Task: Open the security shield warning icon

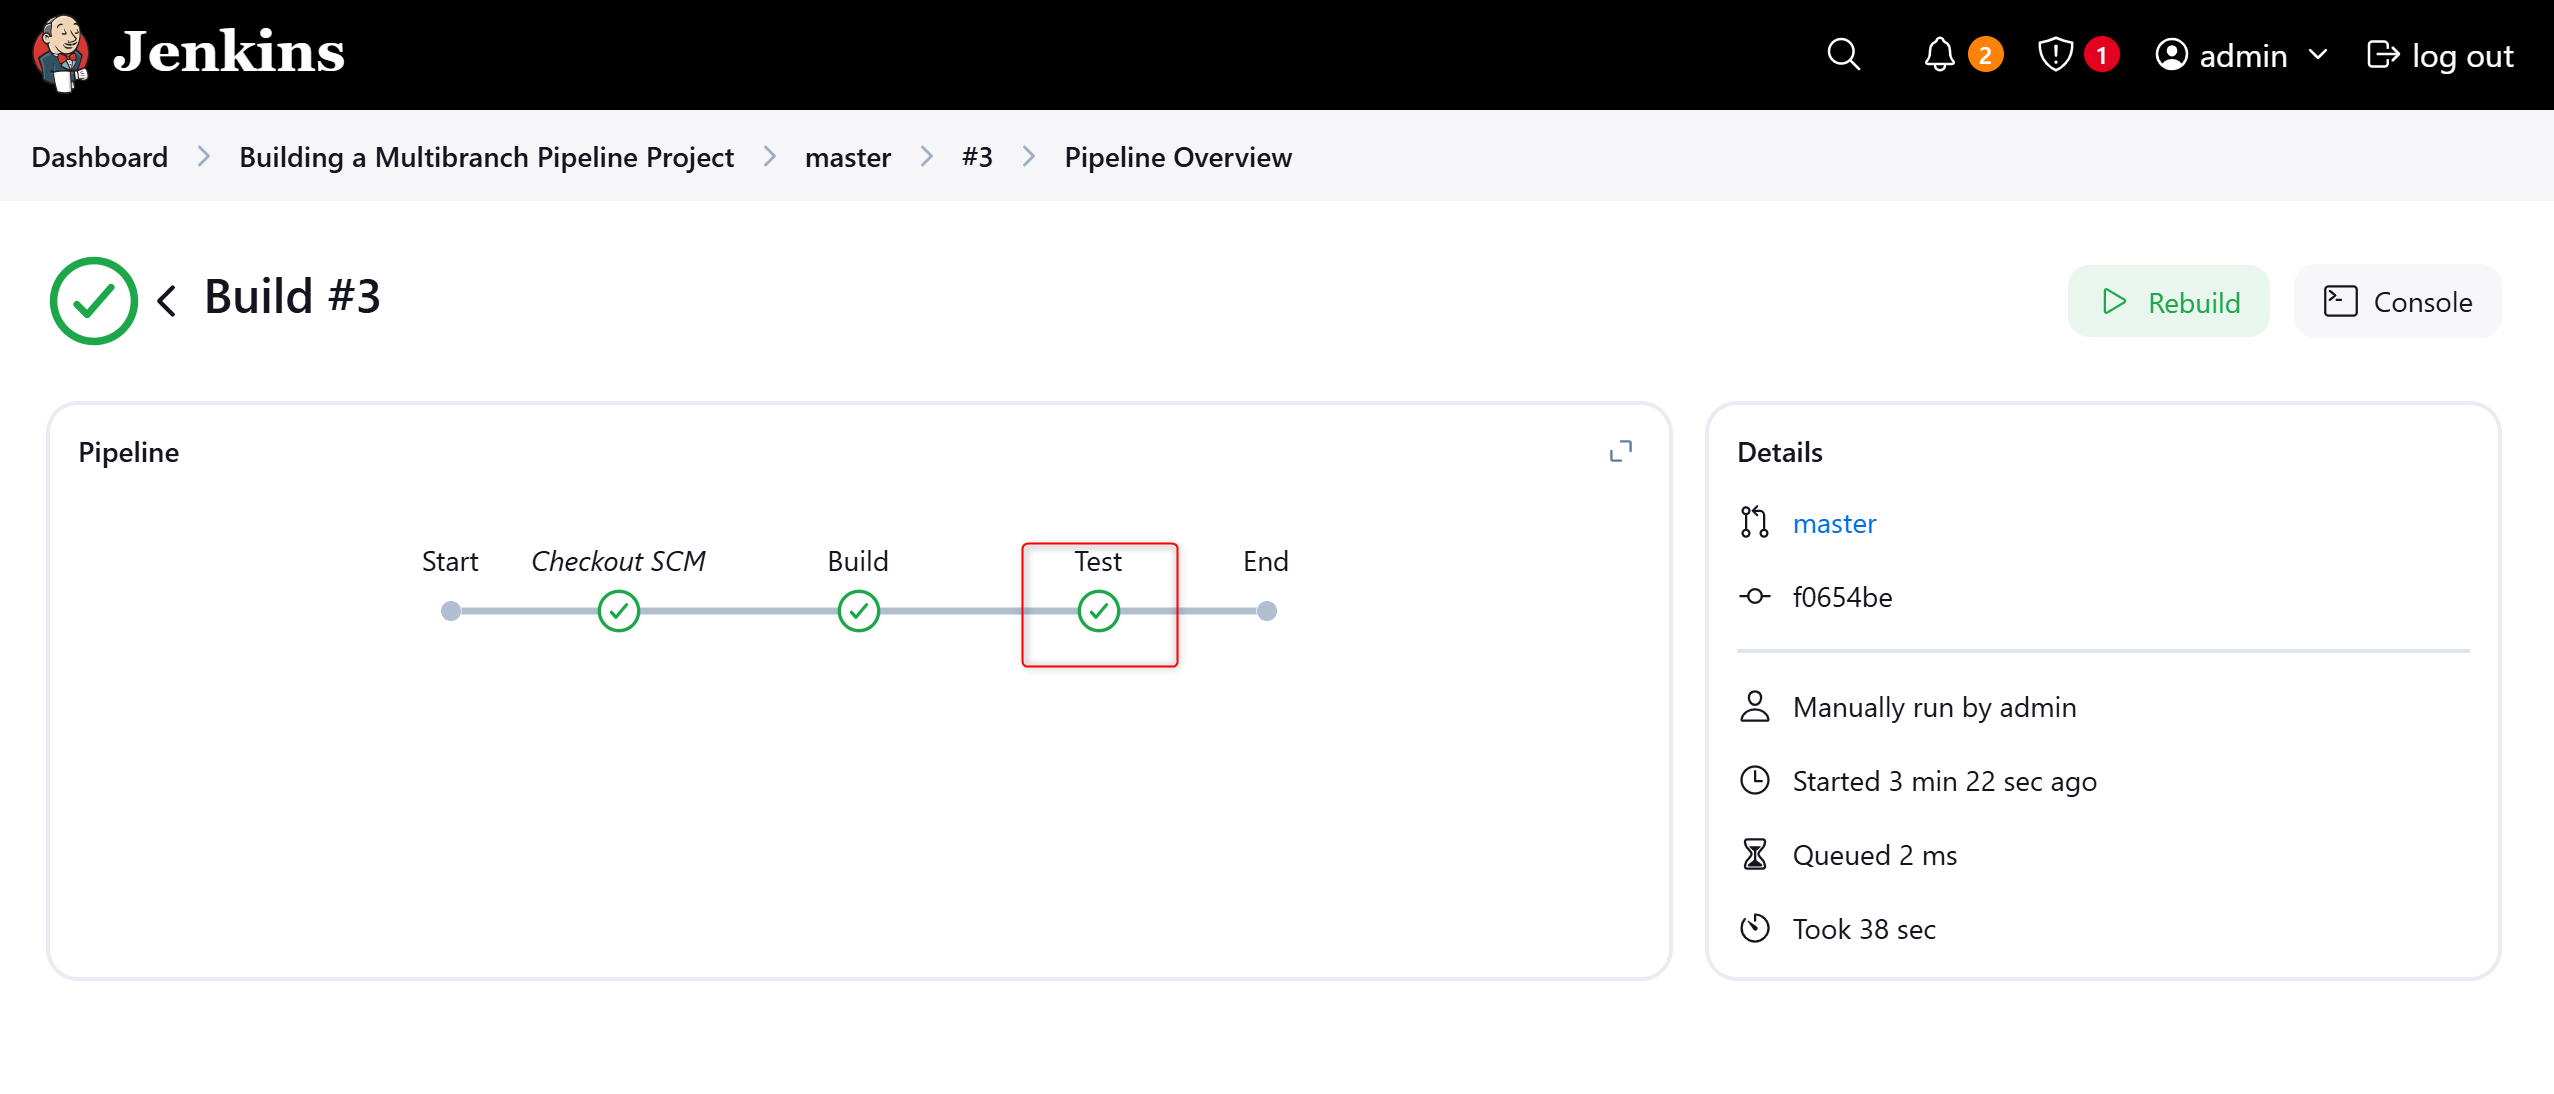Action: click(2055, 54)
